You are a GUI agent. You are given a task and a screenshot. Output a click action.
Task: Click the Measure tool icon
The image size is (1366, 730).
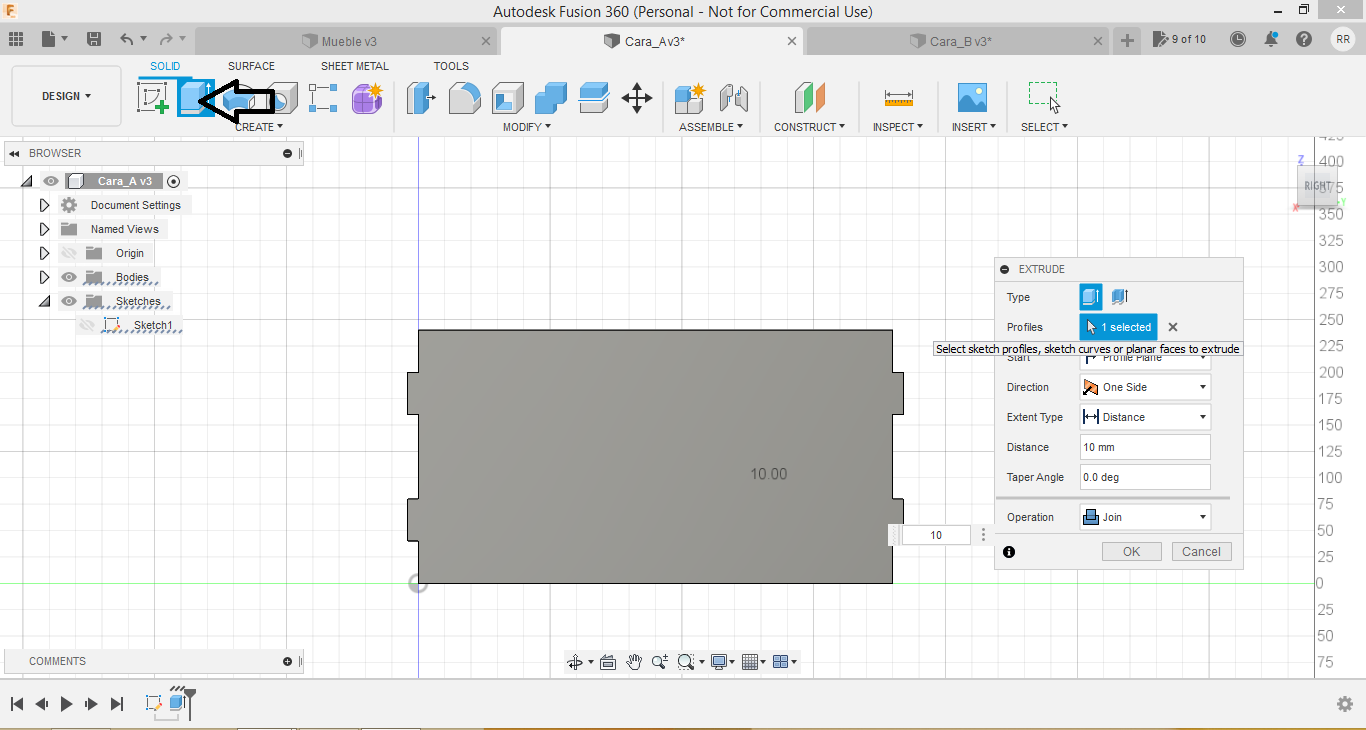coord(898,98)
